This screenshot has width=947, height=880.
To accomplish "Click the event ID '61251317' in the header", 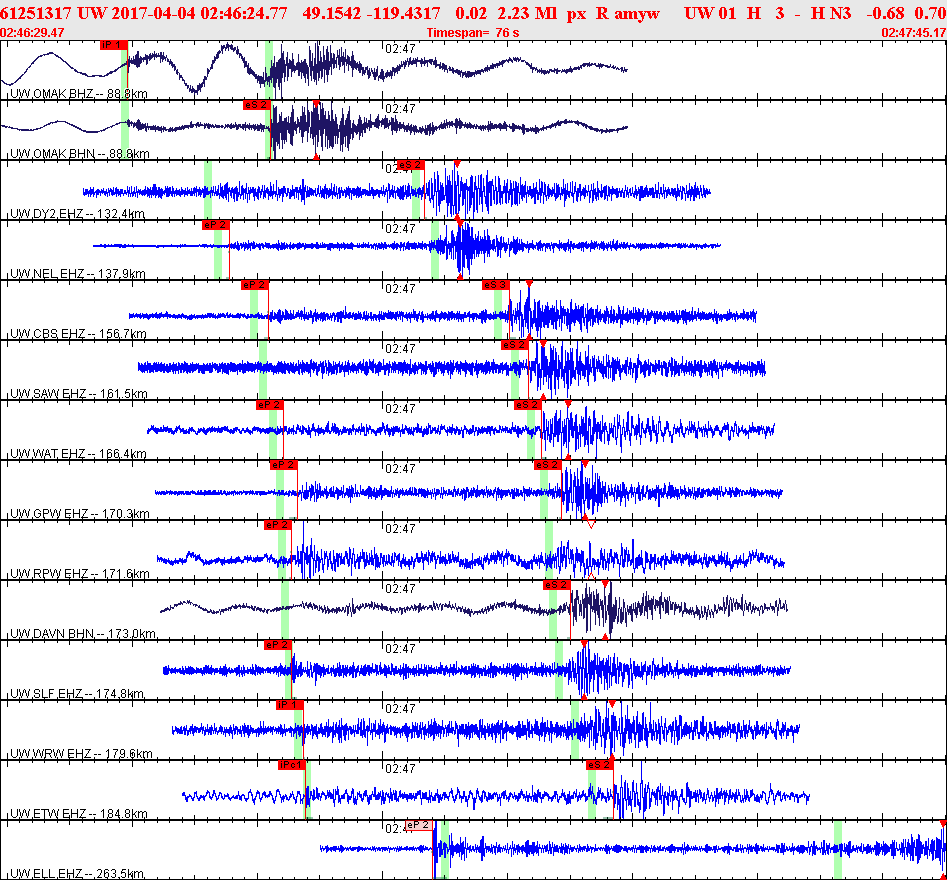I will pyautogui.click(x=36, y=13).
